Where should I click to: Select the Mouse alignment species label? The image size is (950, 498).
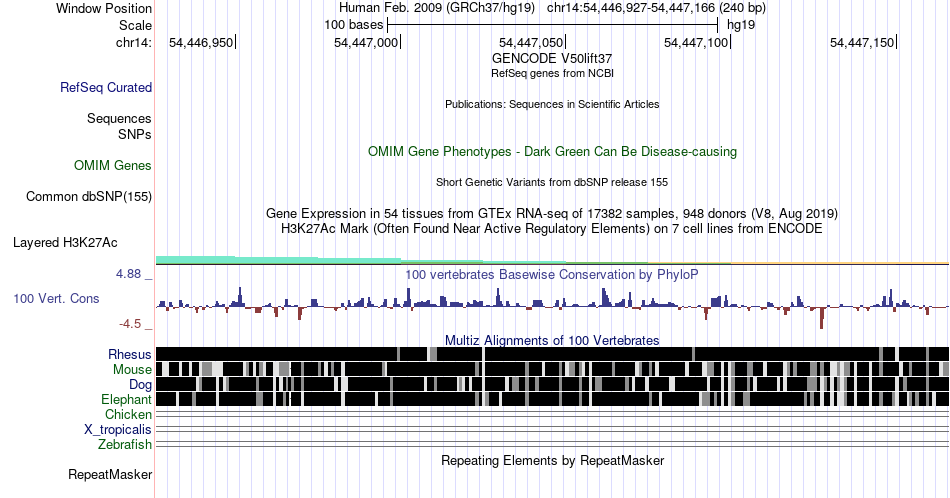click(132, 370)
